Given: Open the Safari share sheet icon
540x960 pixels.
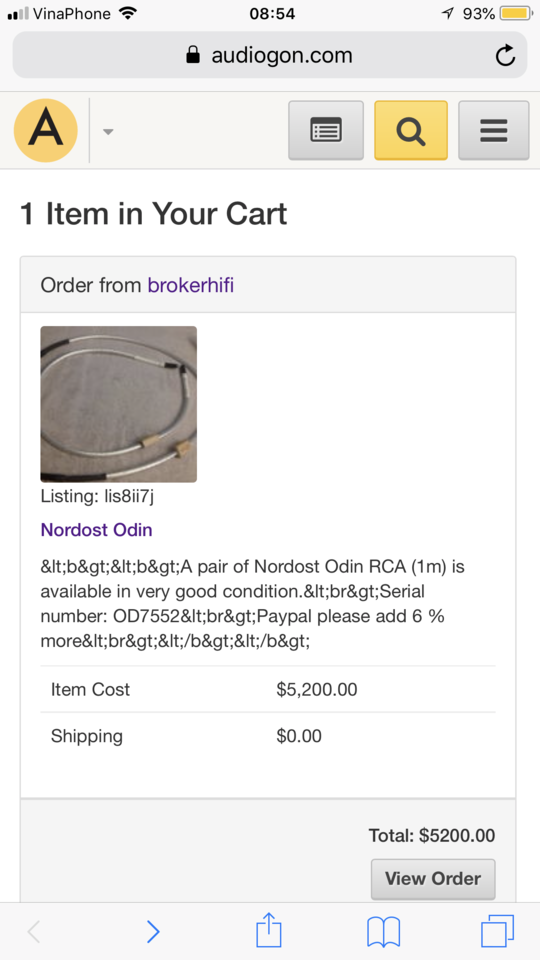Looking at the screenshot, I should tap(269, 931).
